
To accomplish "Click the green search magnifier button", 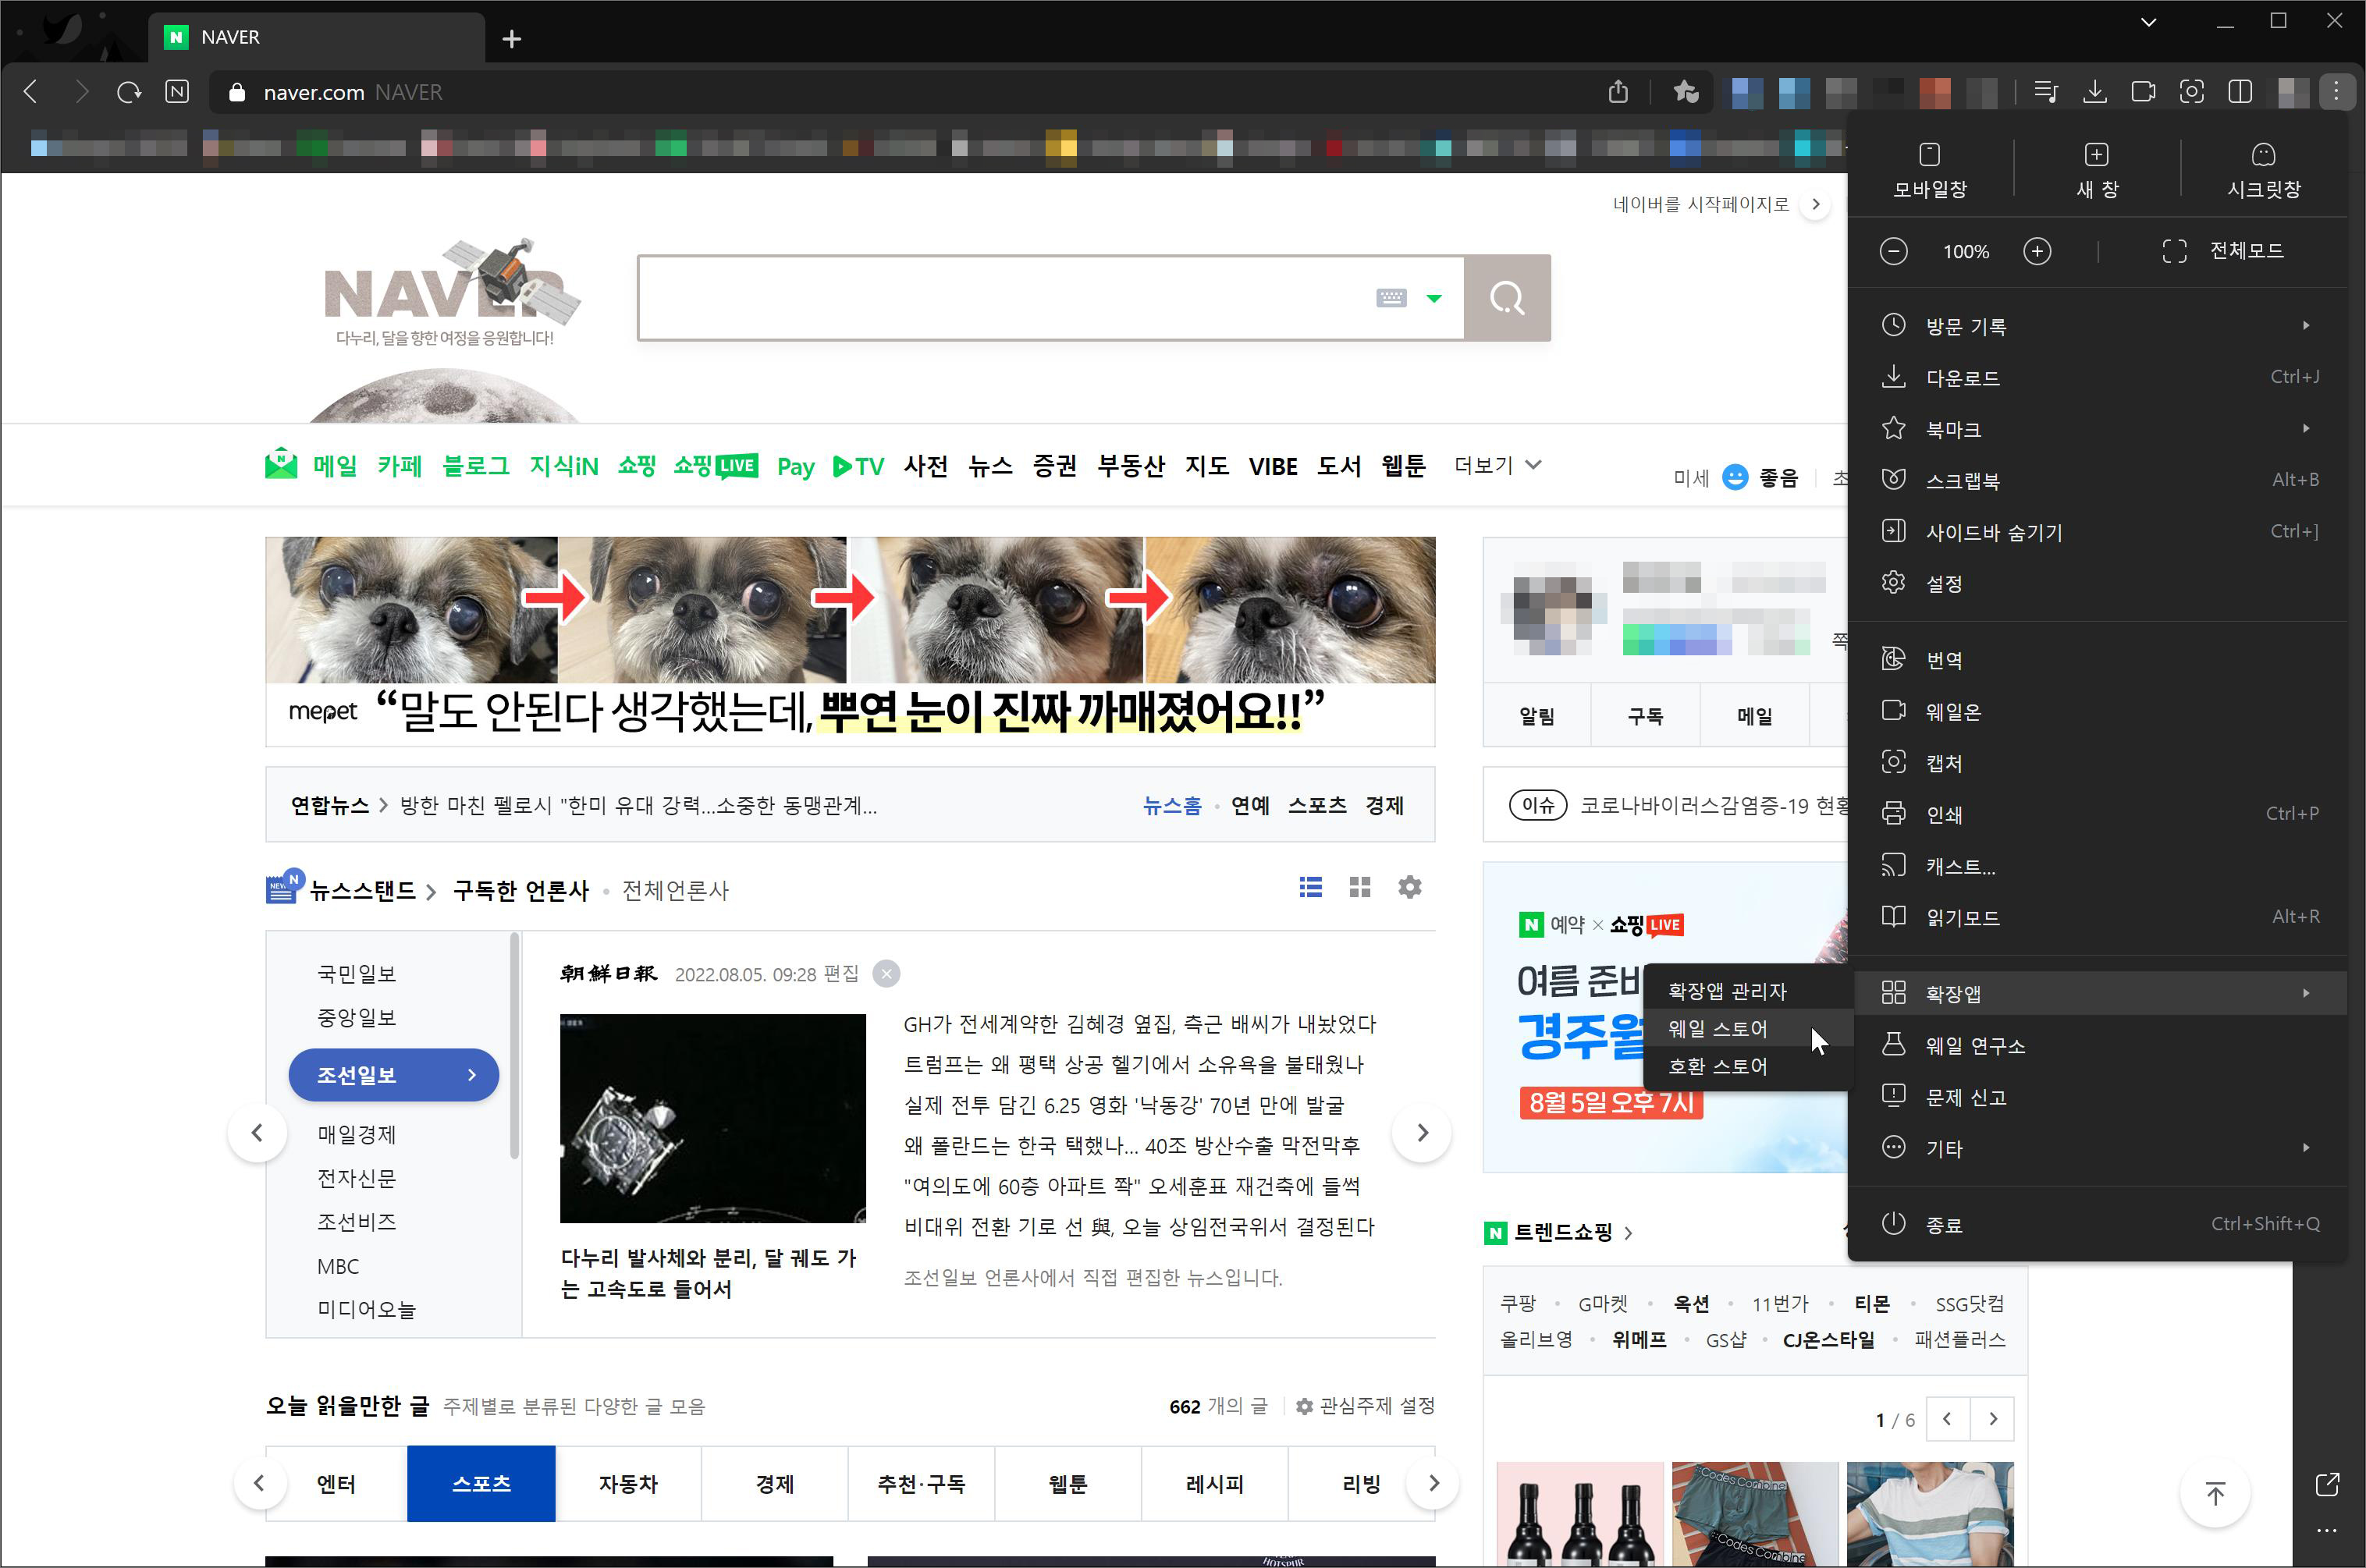I will pyautogui.click(x=1507, y=298).
